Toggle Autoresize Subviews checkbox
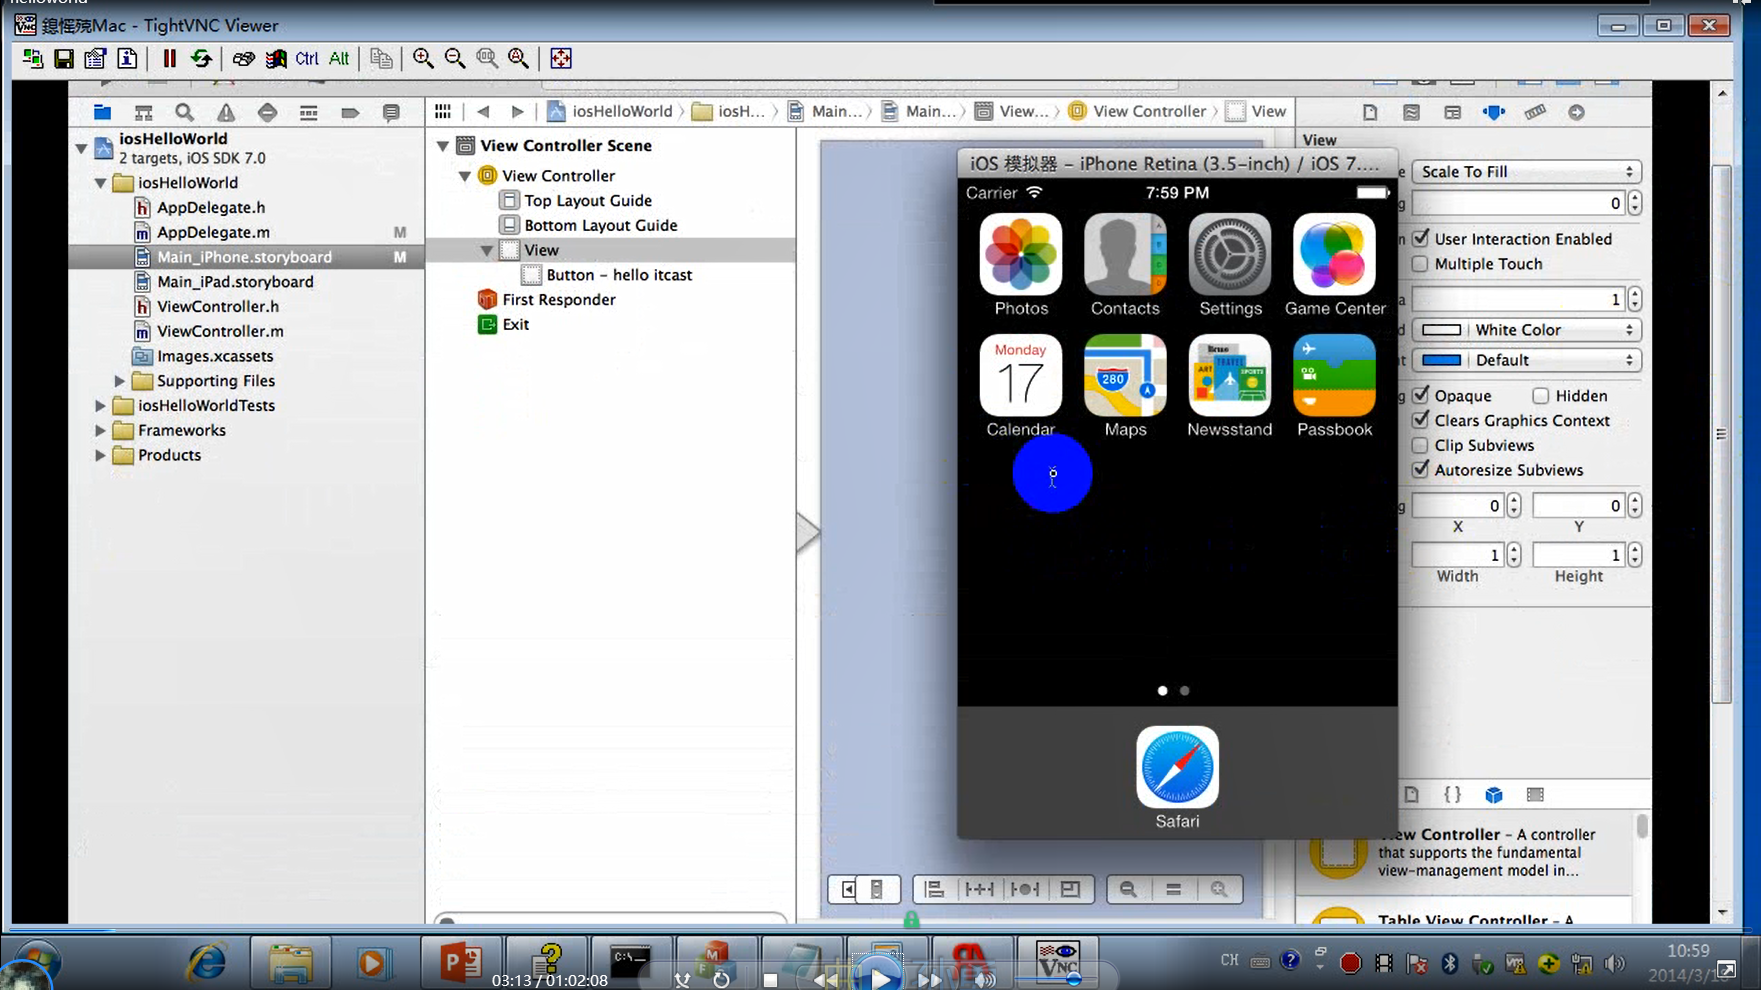 pos(1420,469)
